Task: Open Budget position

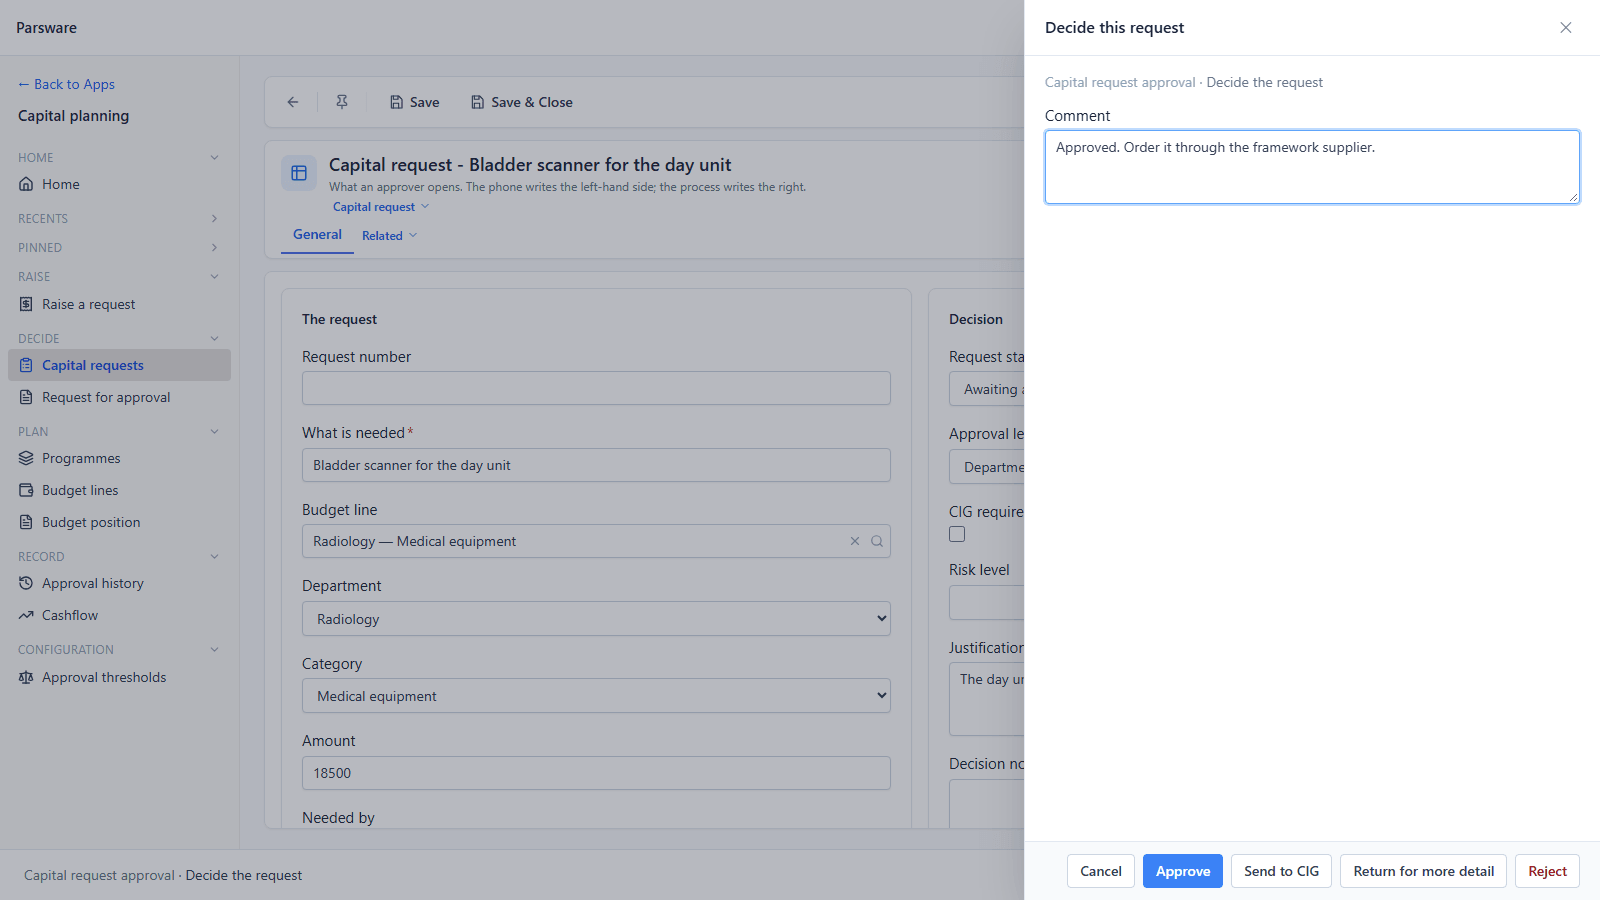Action: (119, 522)
